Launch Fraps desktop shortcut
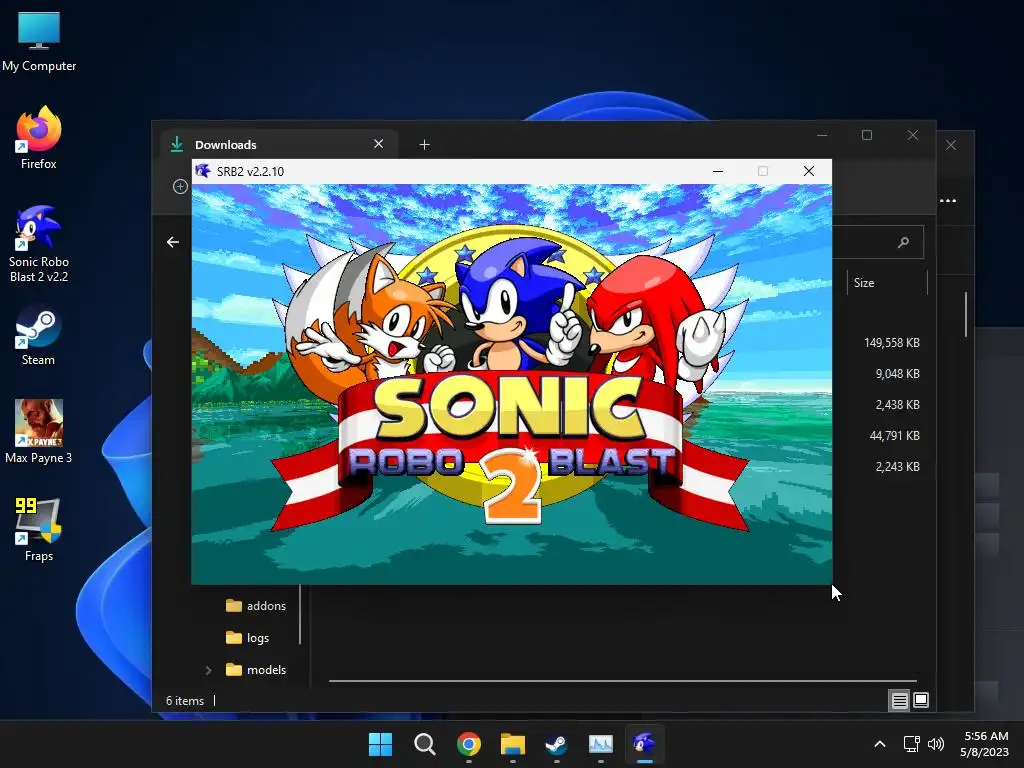 point(39,530)
